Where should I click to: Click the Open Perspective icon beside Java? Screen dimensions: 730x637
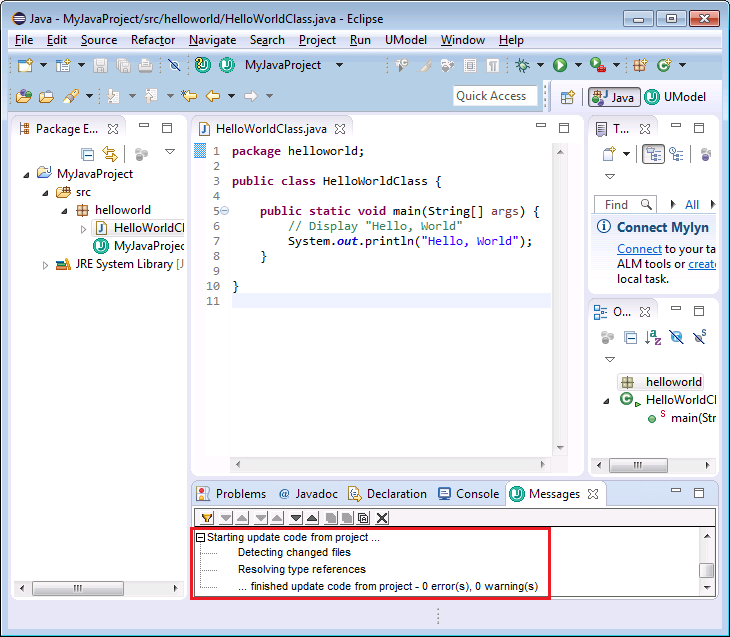point(567,97)
